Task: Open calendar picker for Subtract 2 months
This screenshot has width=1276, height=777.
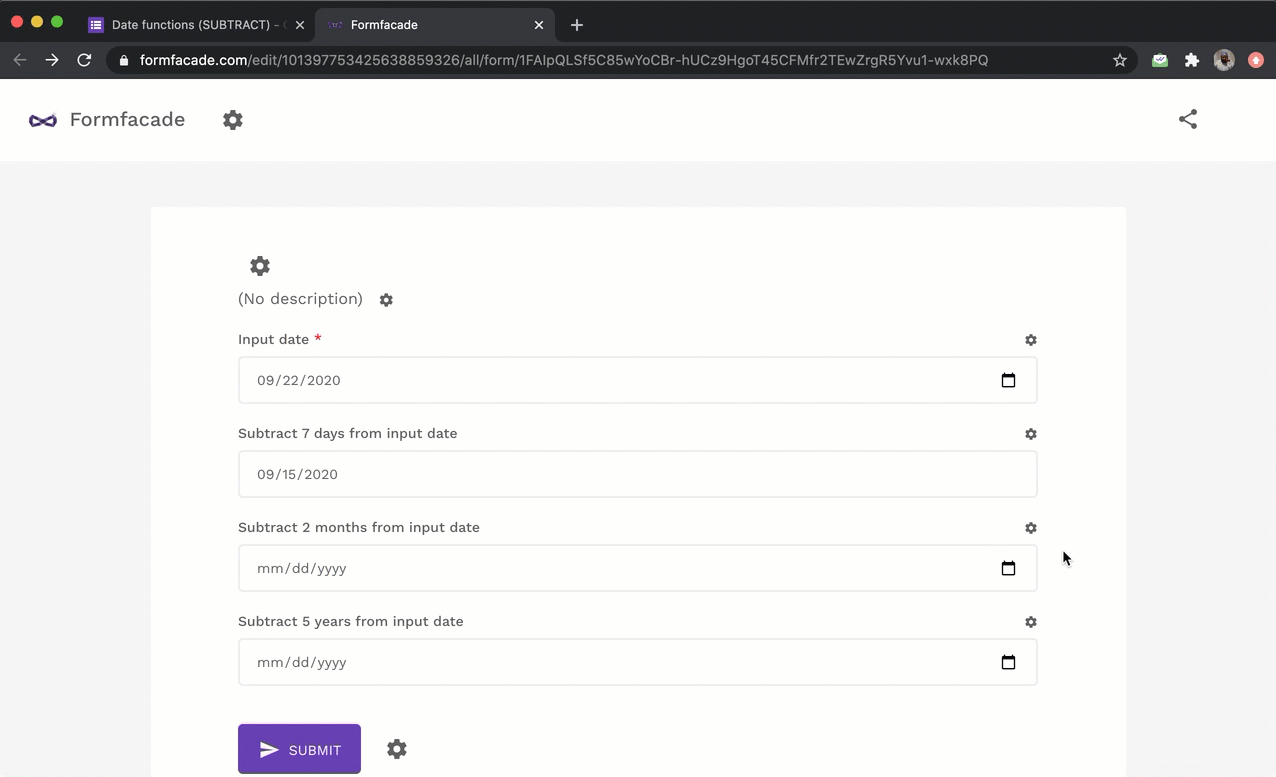Action: click(x=1008, y=568)
